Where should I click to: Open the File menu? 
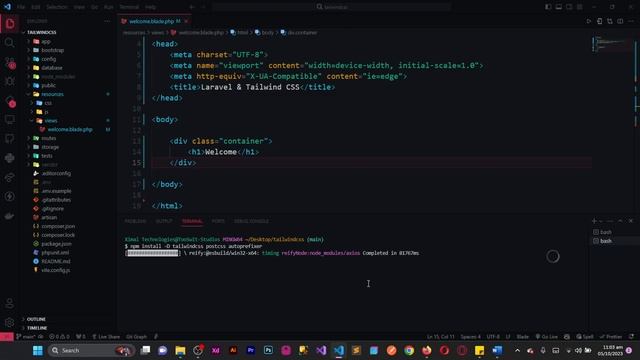[x=21, y=7]
